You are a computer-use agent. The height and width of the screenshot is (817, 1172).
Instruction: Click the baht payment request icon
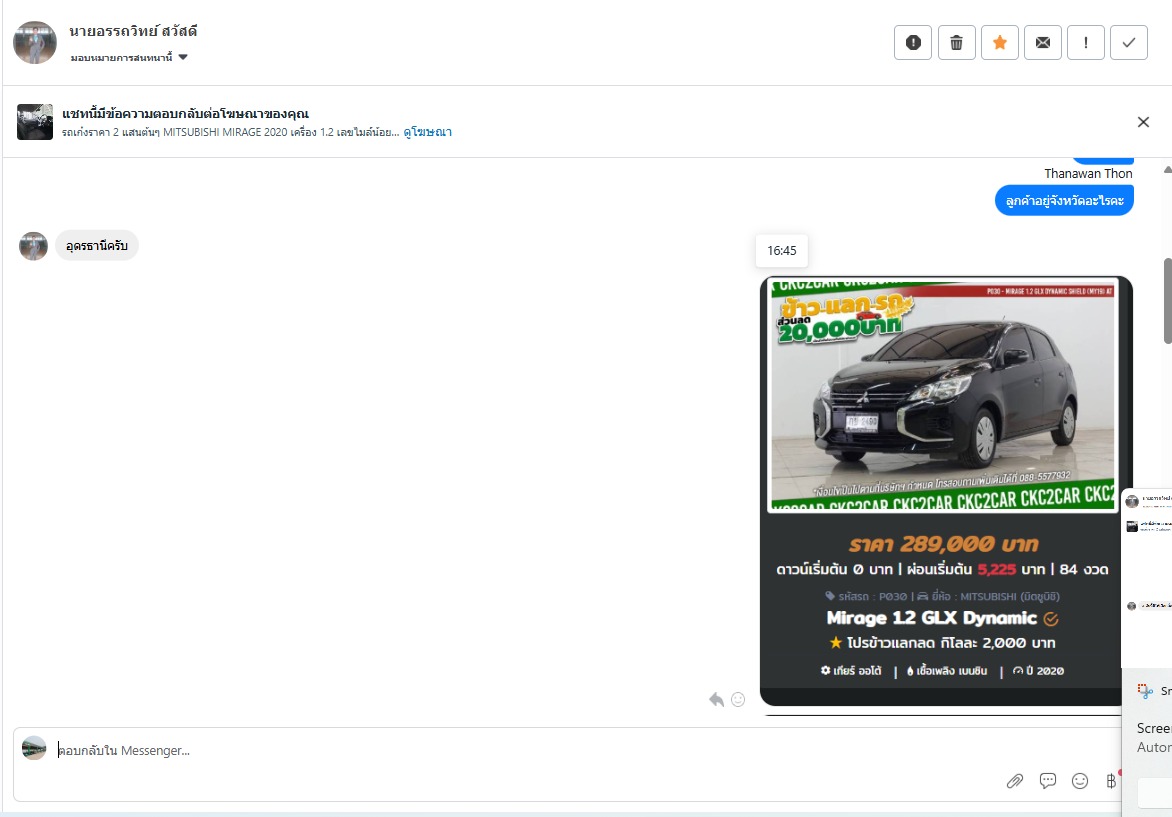[x=1111, y=781]
